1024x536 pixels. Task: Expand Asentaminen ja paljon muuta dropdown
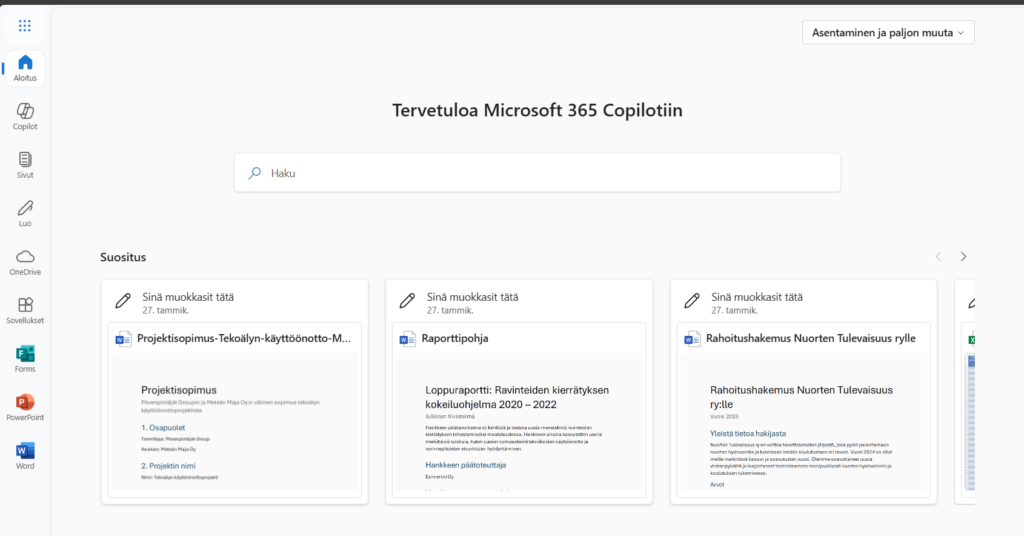(x=888, y=33)
